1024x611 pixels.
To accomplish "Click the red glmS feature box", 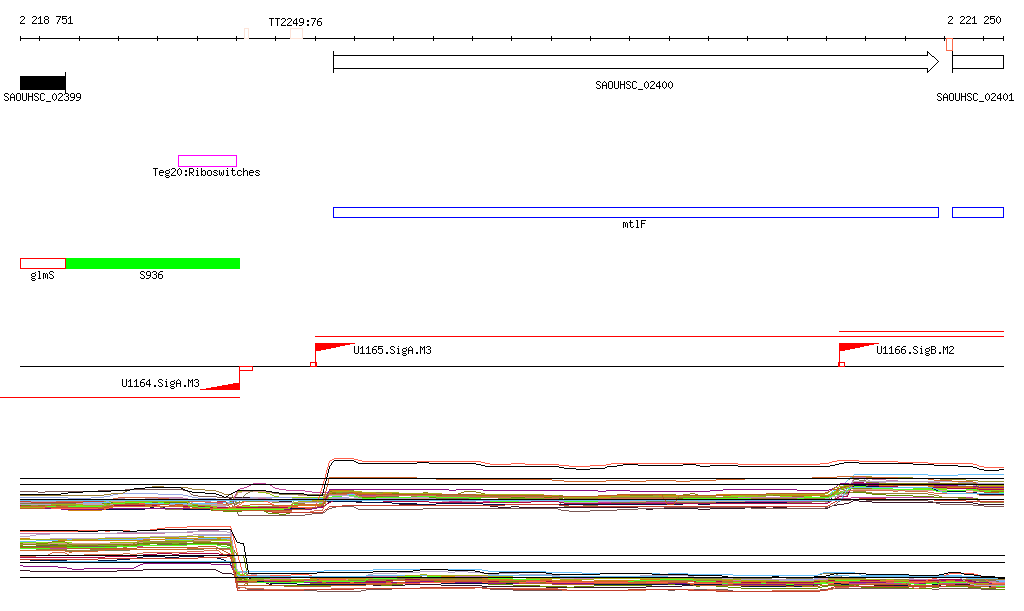I will (x=42, y=263).
